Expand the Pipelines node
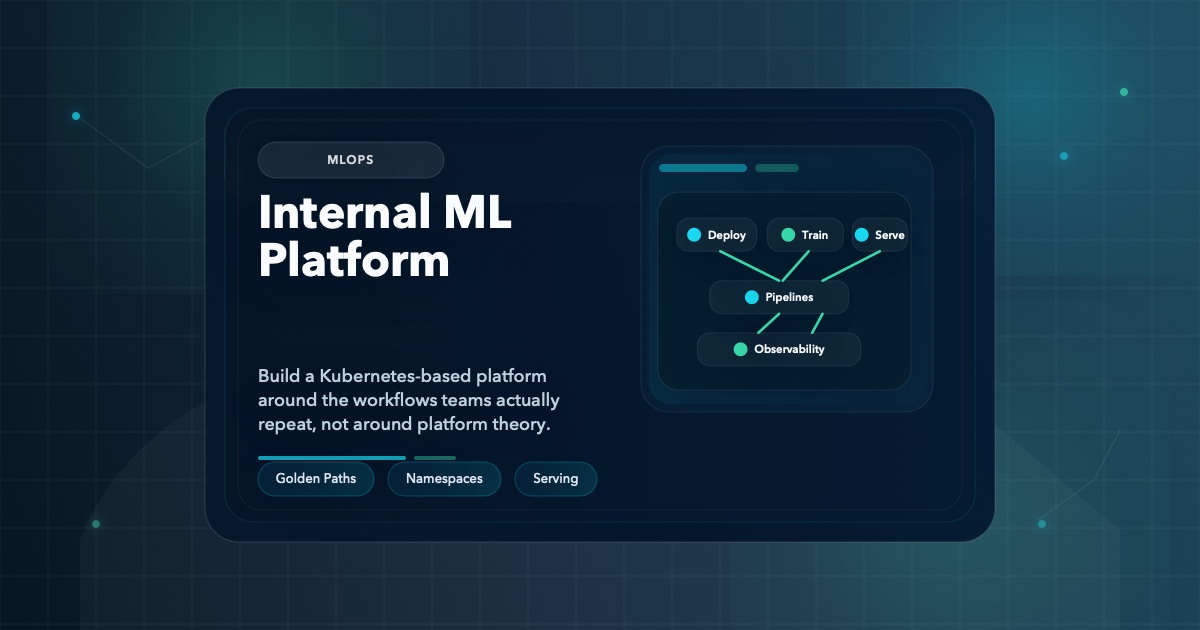This screenshot has height=630, width=1200. click(778, 296)
